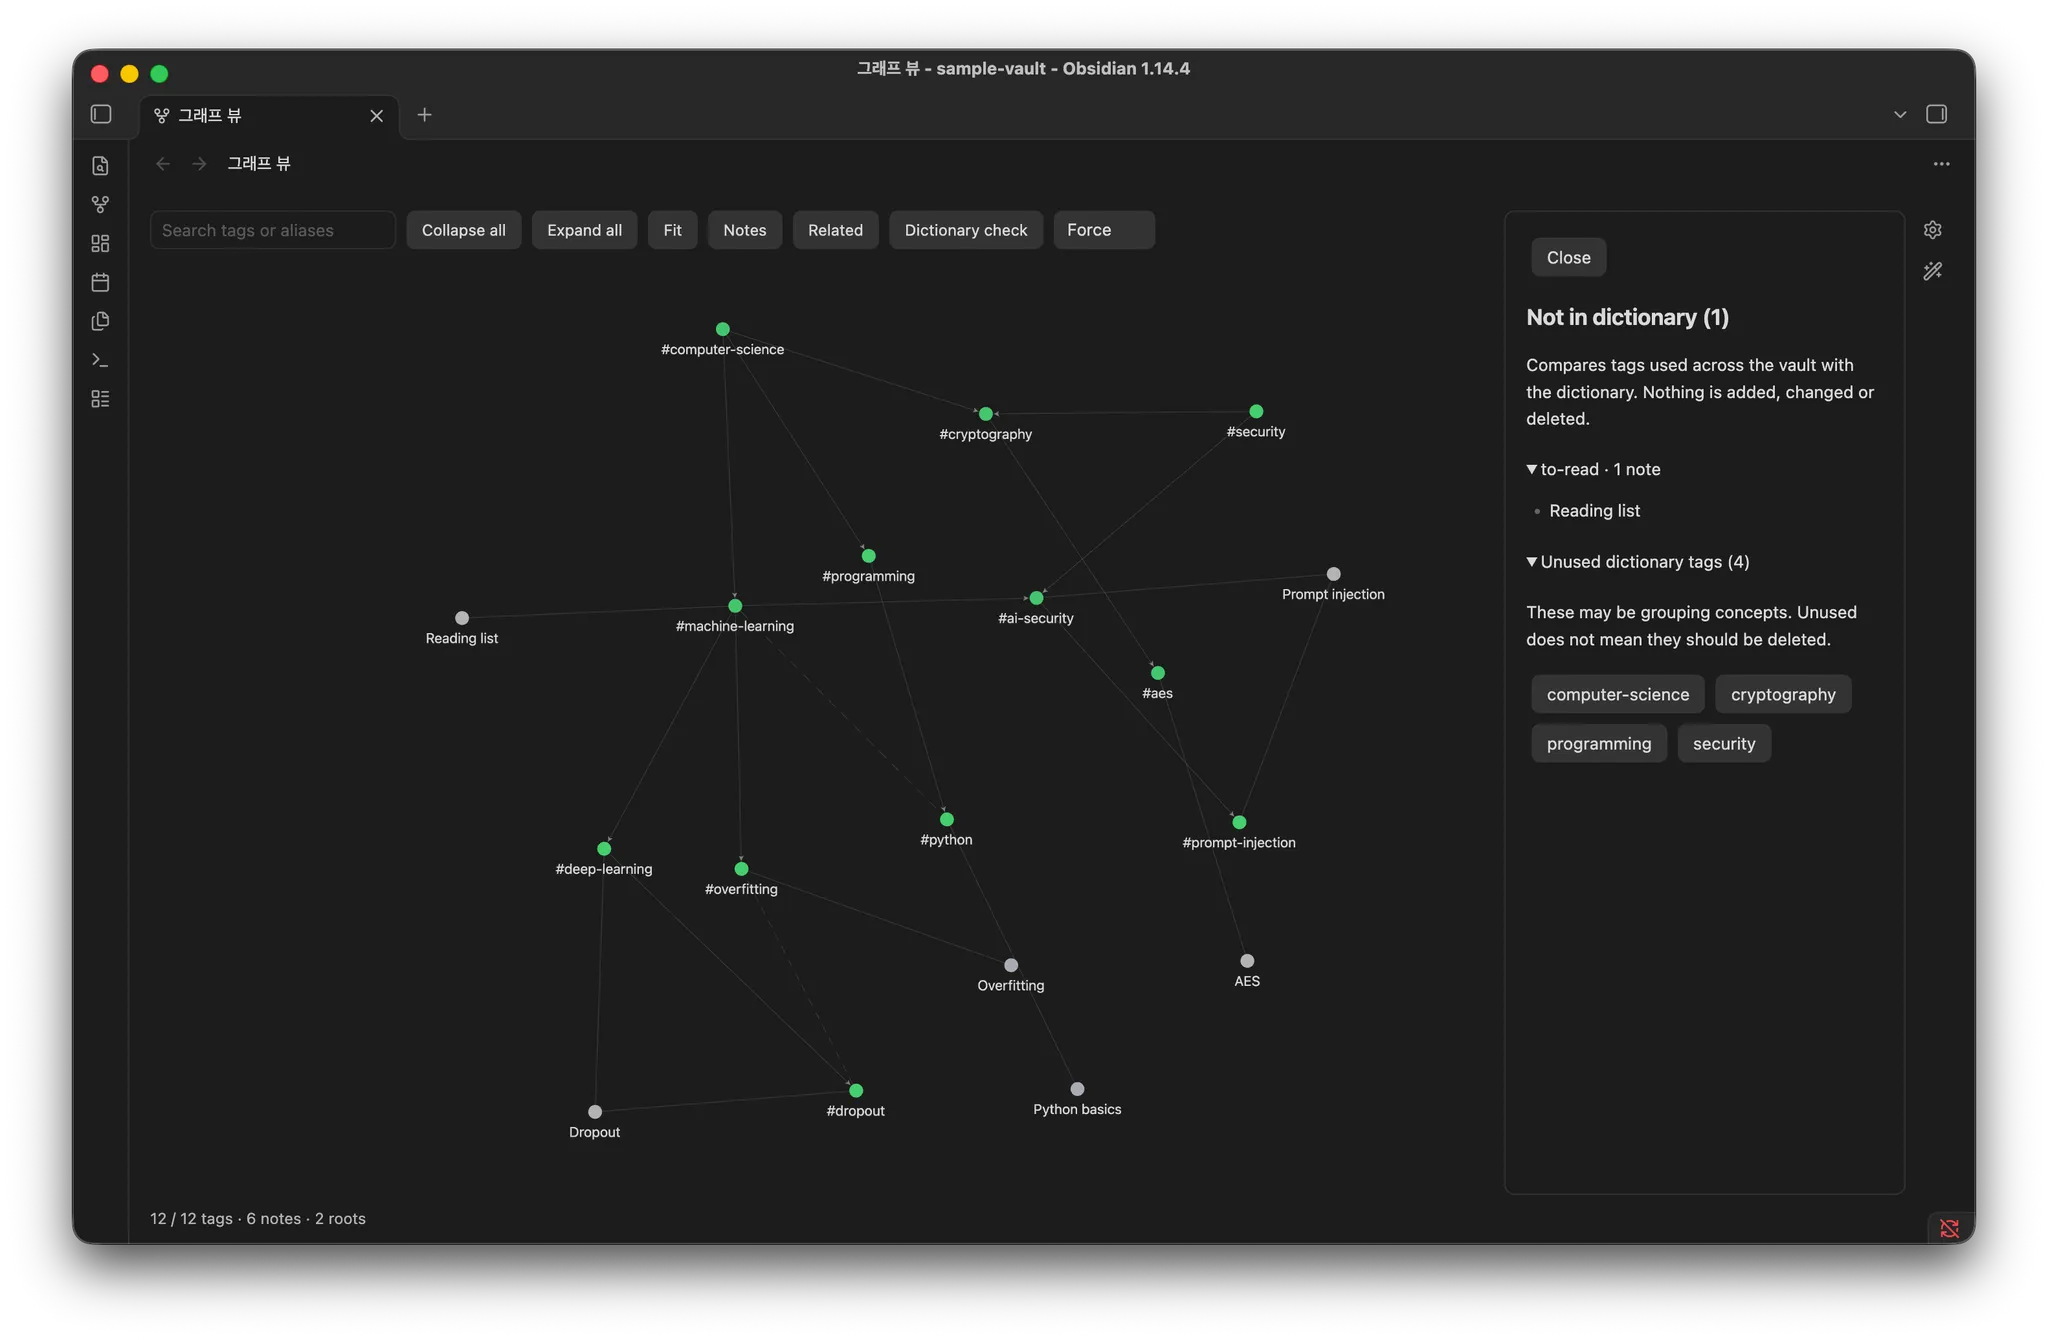Open canvas grid ribbon icon
2048x1340 pixels.
click(100, 244)
